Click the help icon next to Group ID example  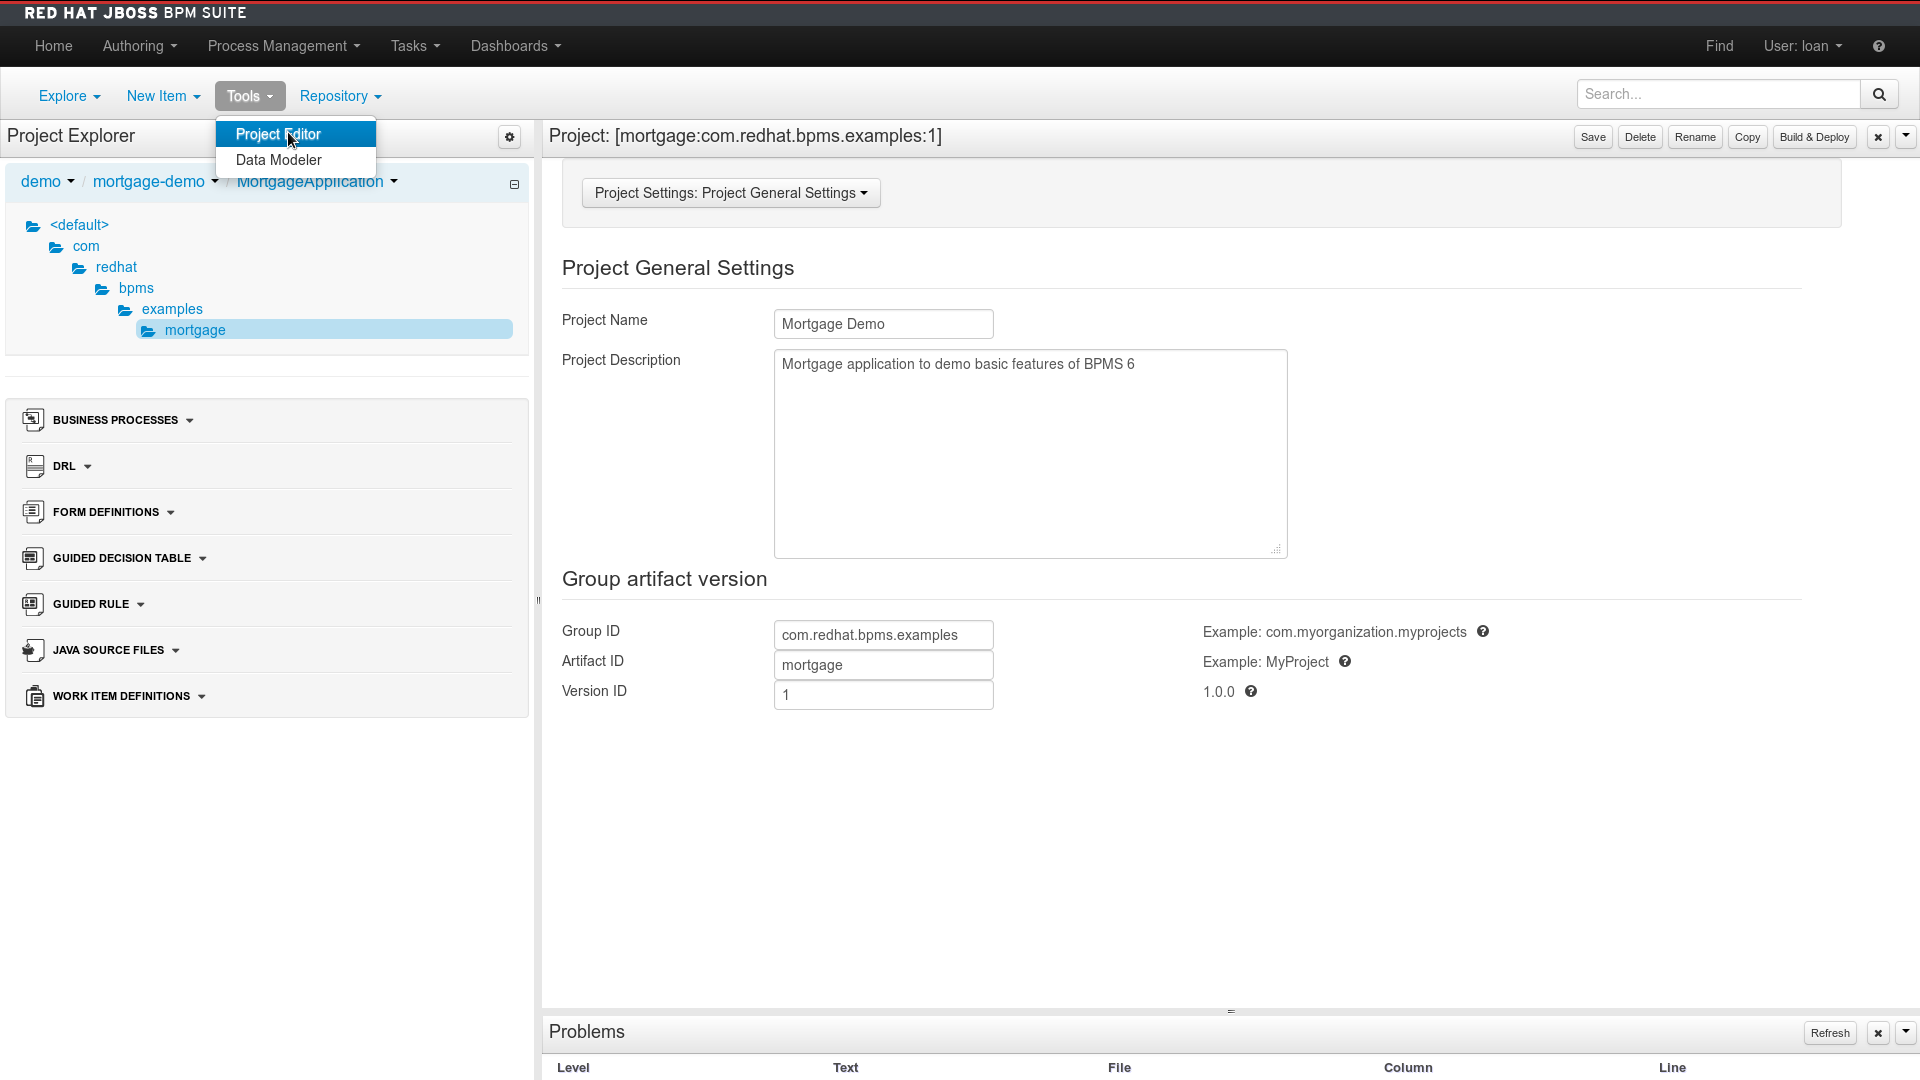[x=1483, y=632]
